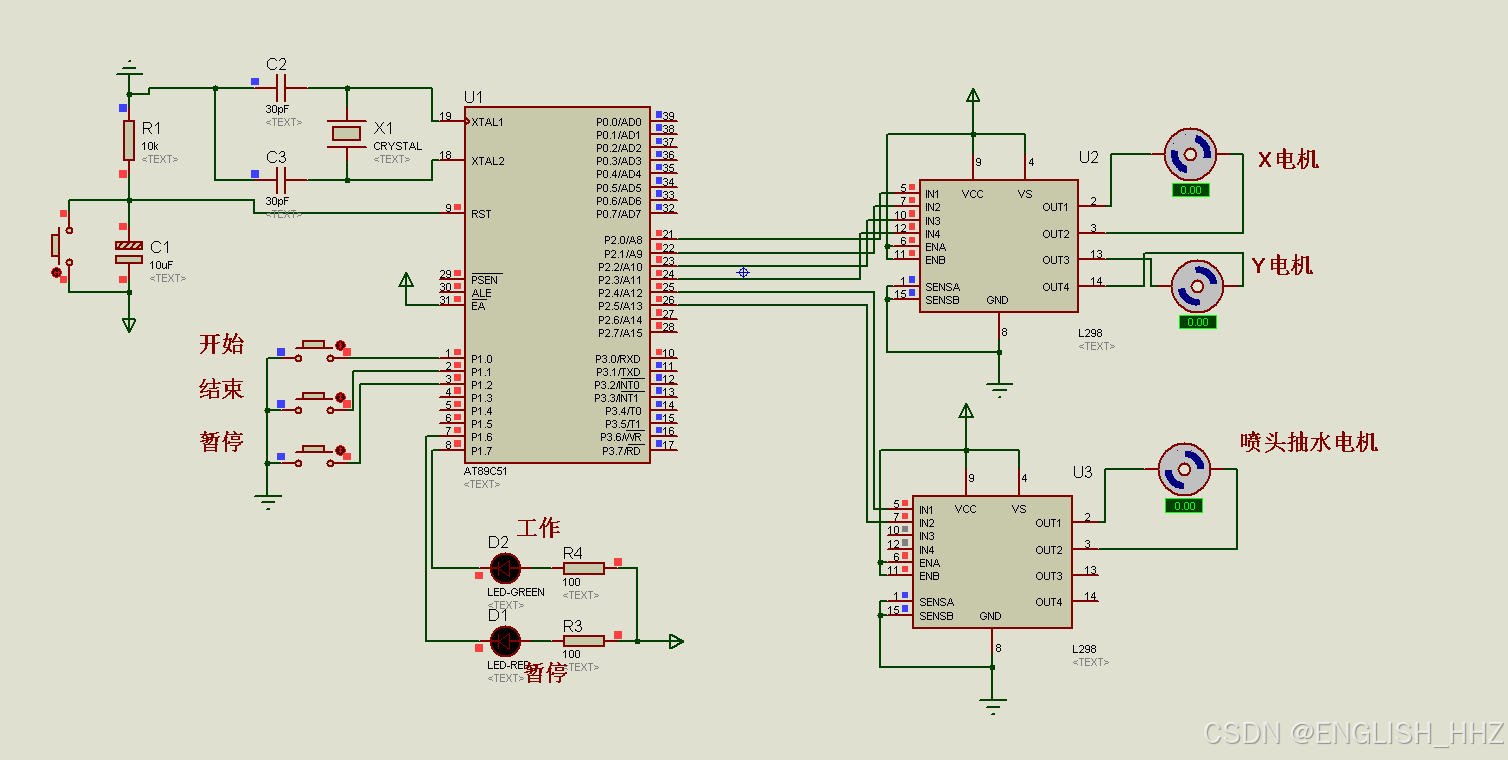The image size is (1508, 760).
Task: Select the U2 L298 driver chip body
Action: [998, 246]
